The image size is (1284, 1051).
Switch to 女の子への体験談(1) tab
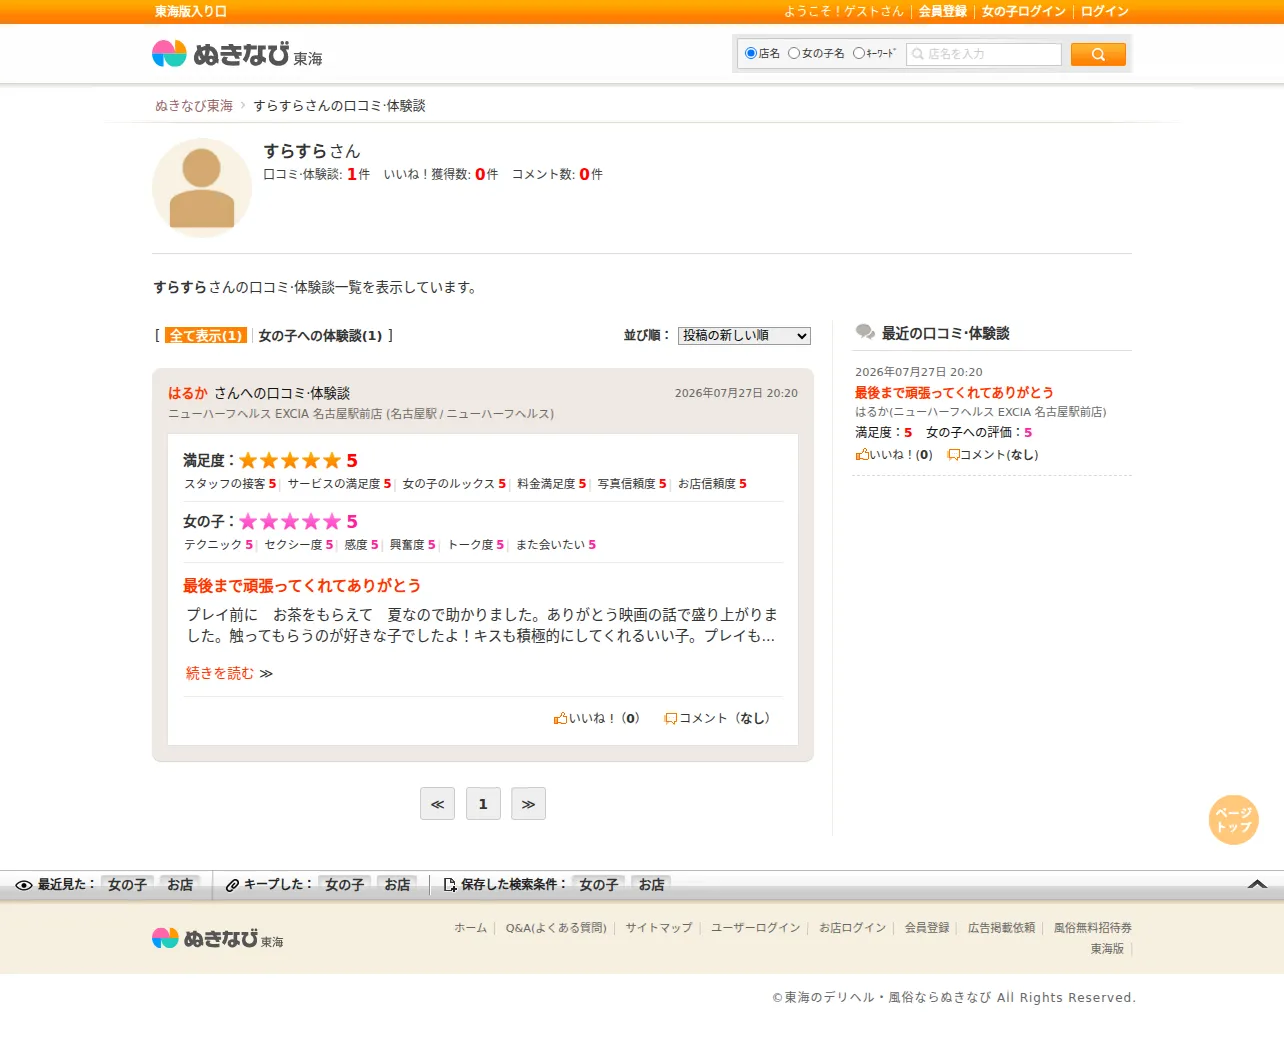tap(320, 336)
